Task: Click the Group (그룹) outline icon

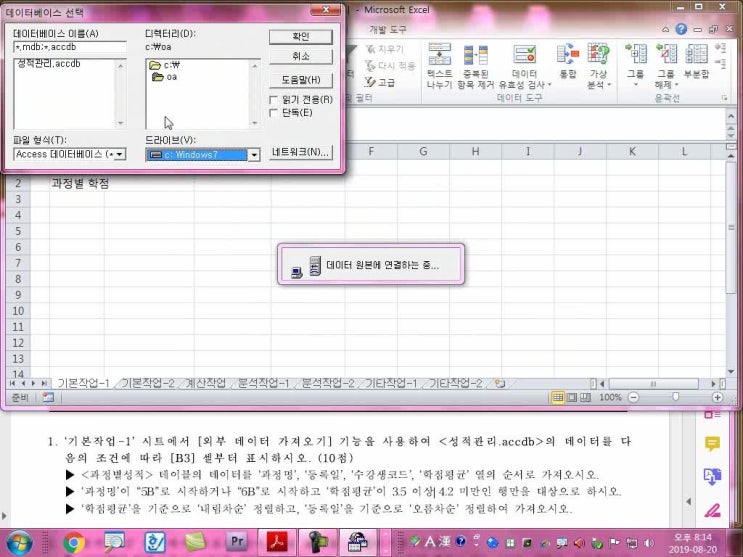Action: 635,54
